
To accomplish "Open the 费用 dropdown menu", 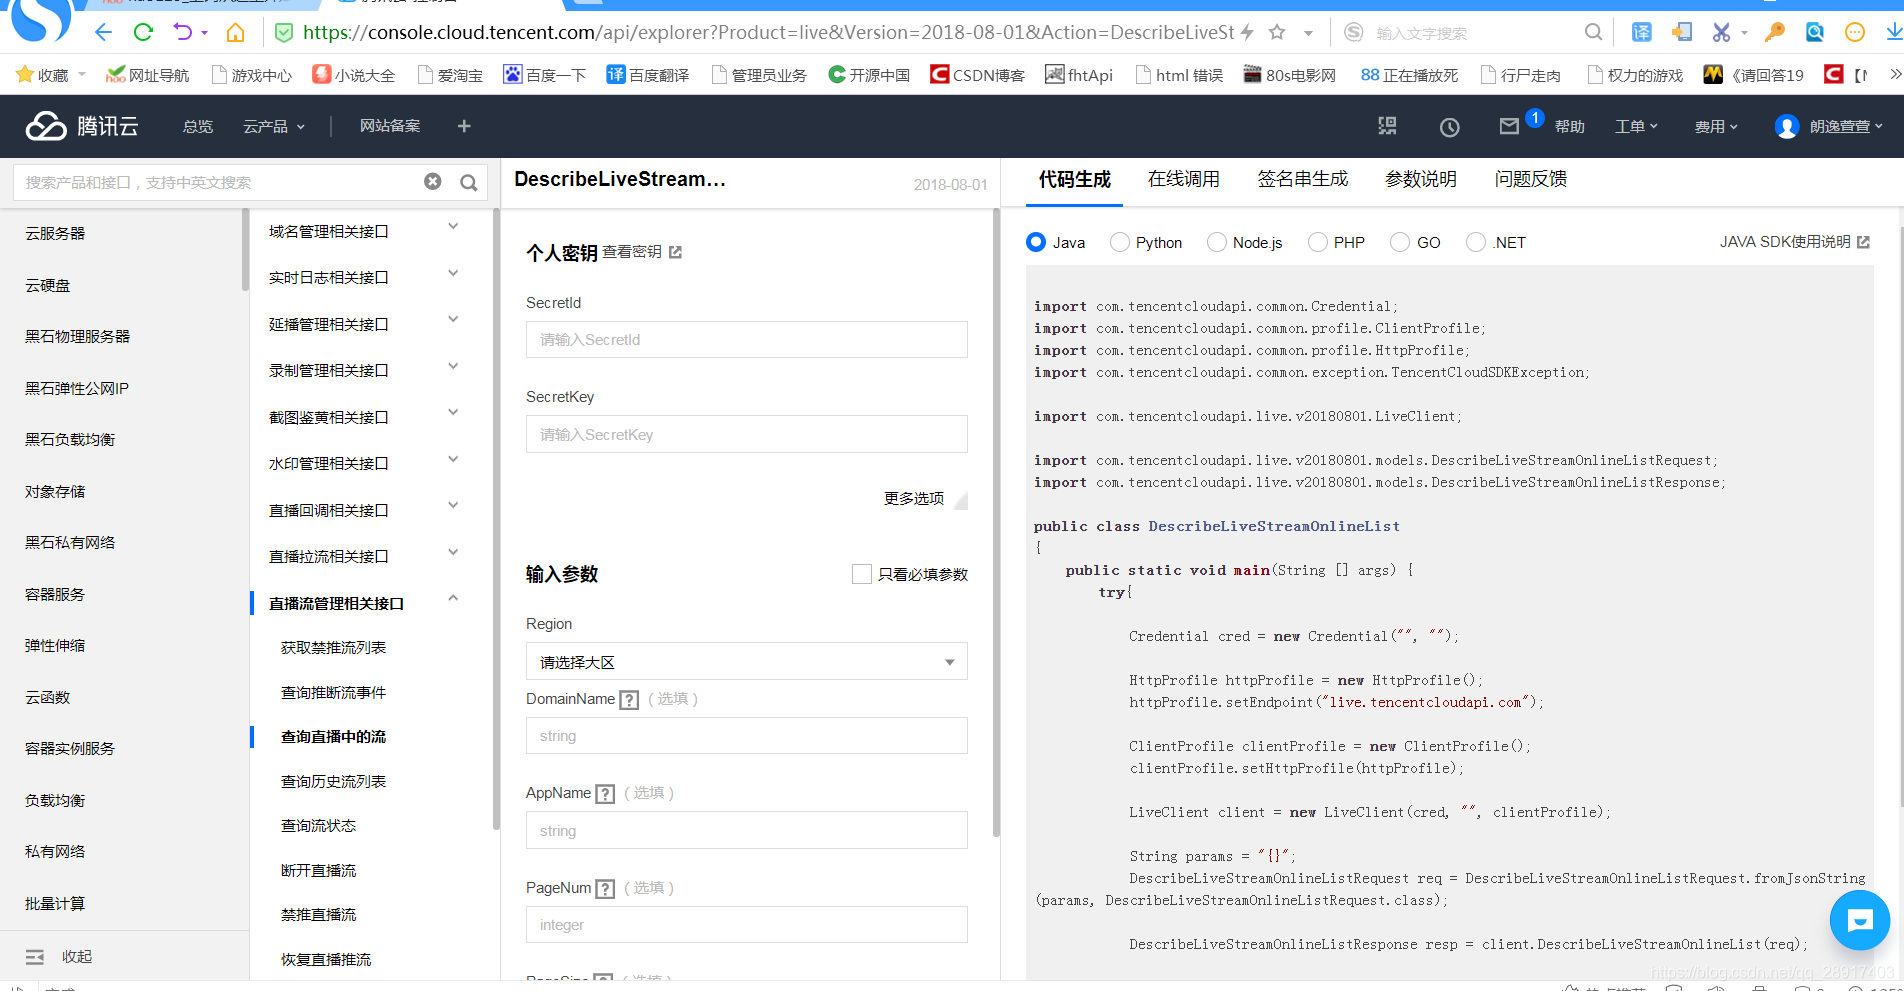I will coord(1716,126).
